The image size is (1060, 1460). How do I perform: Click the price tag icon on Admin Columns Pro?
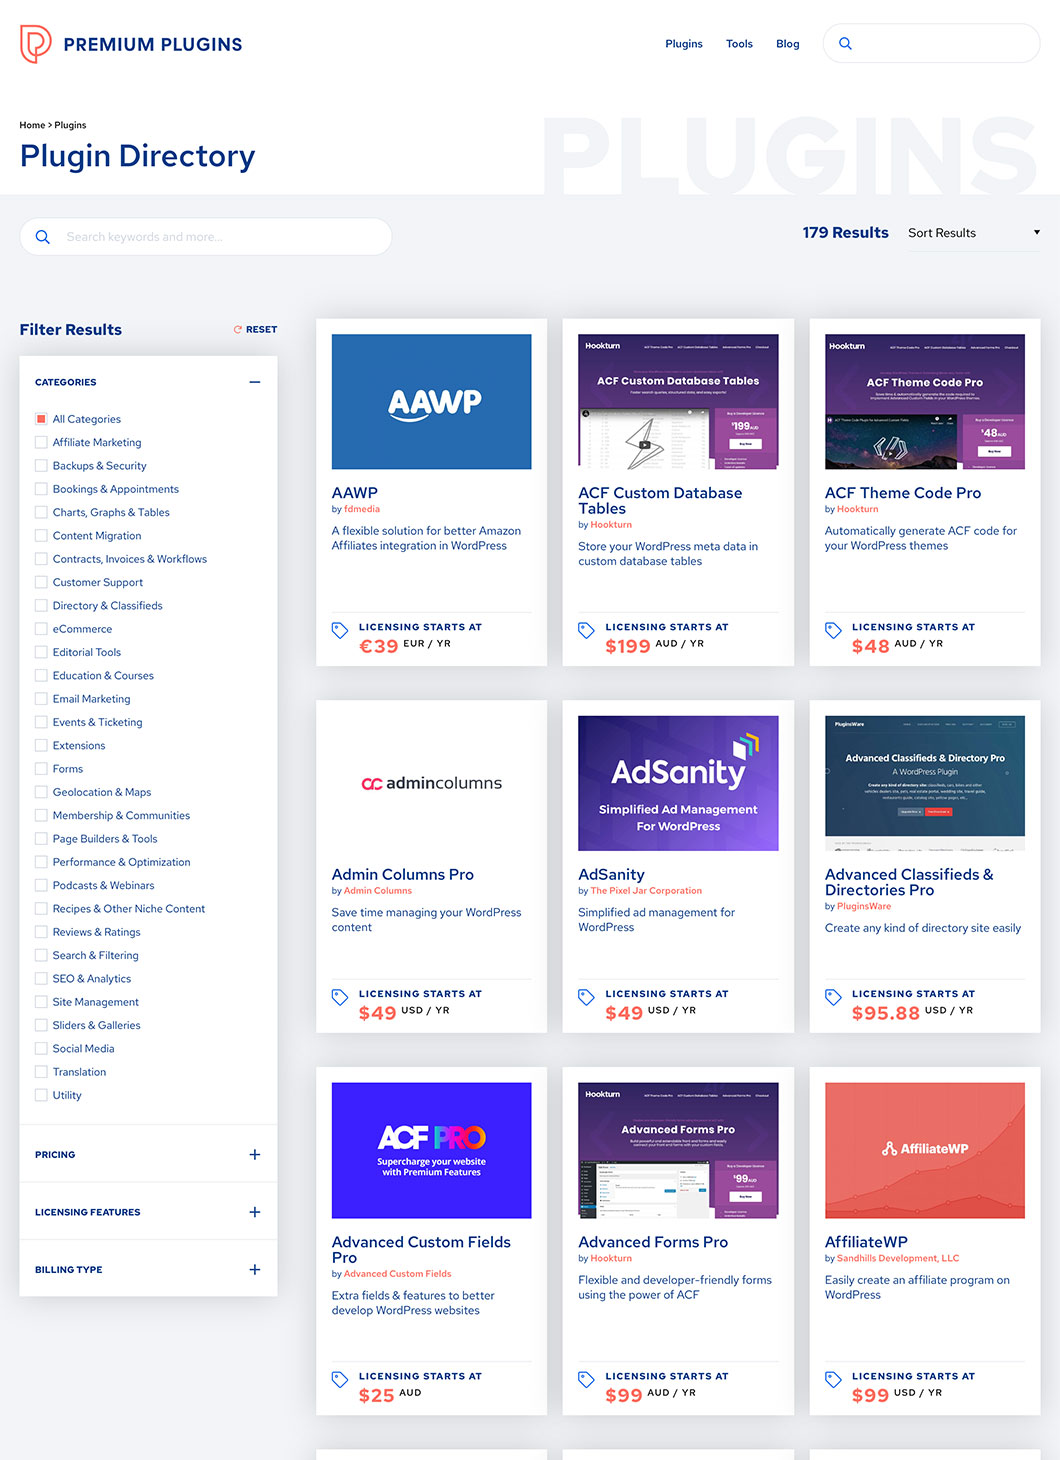(x=340, y=997)
